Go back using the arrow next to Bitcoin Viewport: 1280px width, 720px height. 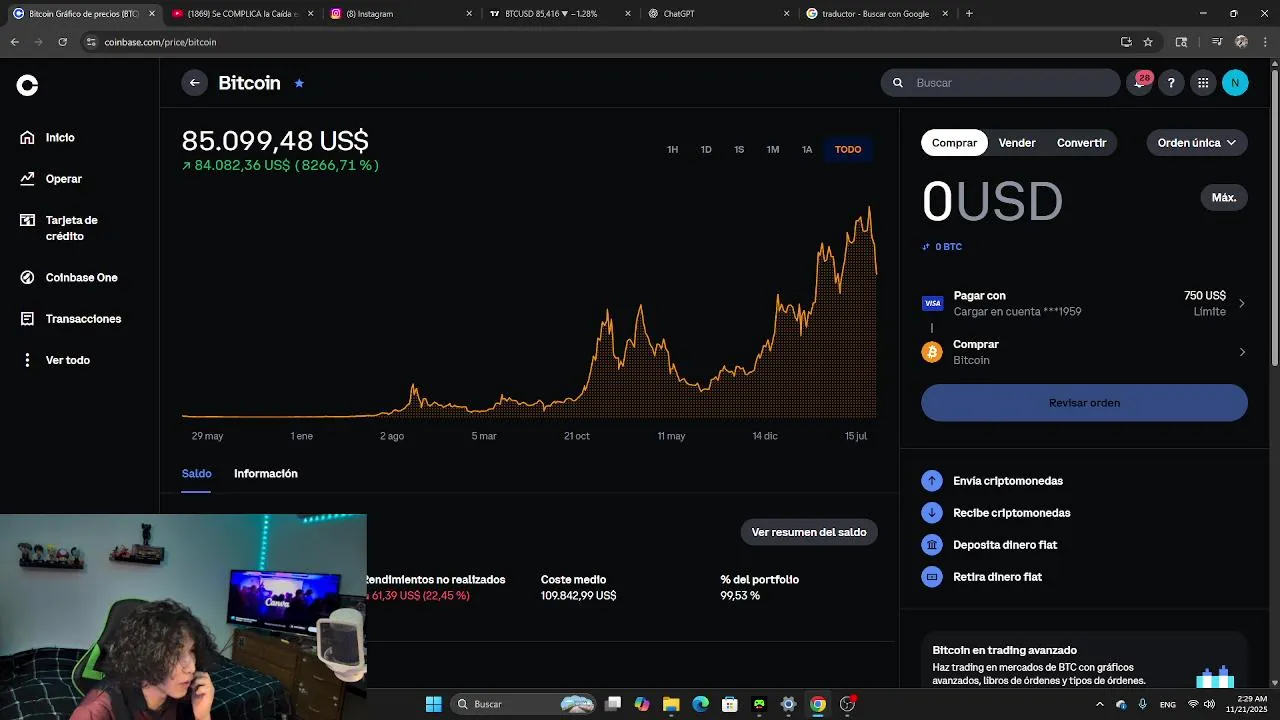(x=194, y=83)
